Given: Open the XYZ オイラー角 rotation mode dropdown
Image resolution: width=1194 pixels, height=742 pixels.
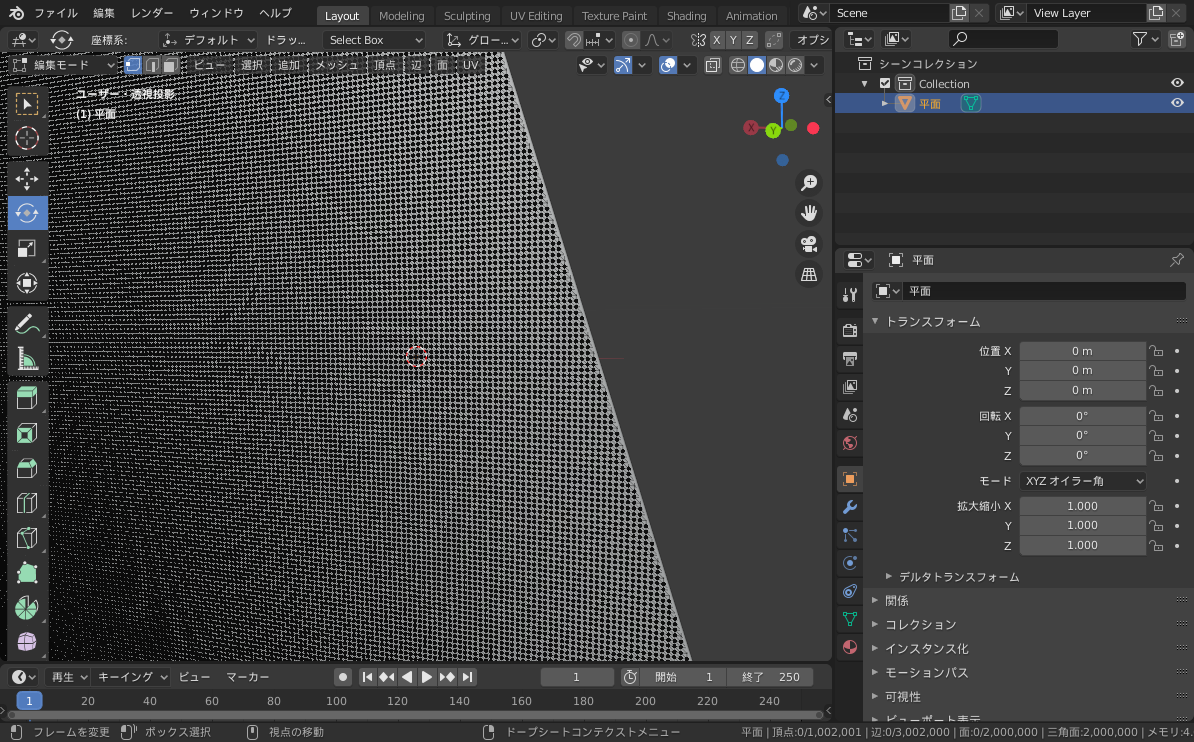Looking at the screenshot, I should coord(1082,481).
